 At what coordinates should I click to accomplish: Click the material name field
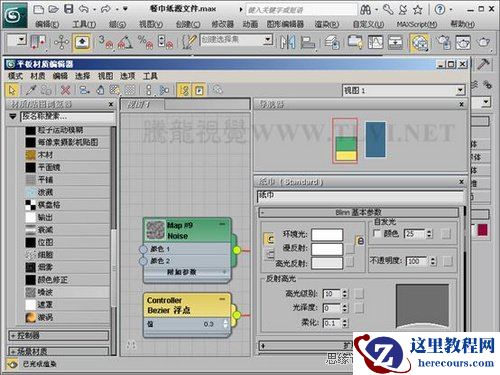click(x=360, y=197)
